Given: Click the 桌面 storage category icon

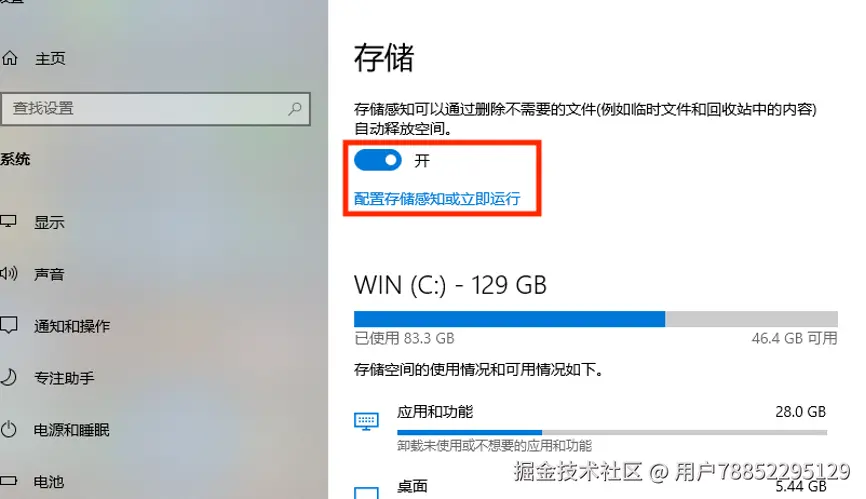Looking at the screenshot, I should 366,492.
